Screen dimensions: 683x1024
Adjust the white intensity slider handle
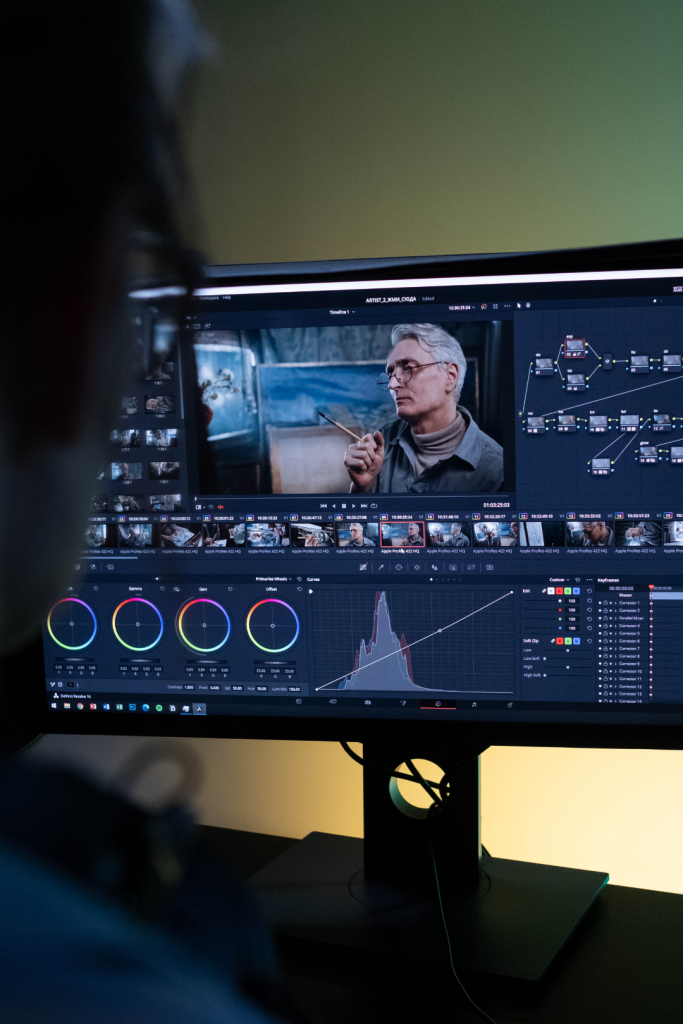coord(560,601)
